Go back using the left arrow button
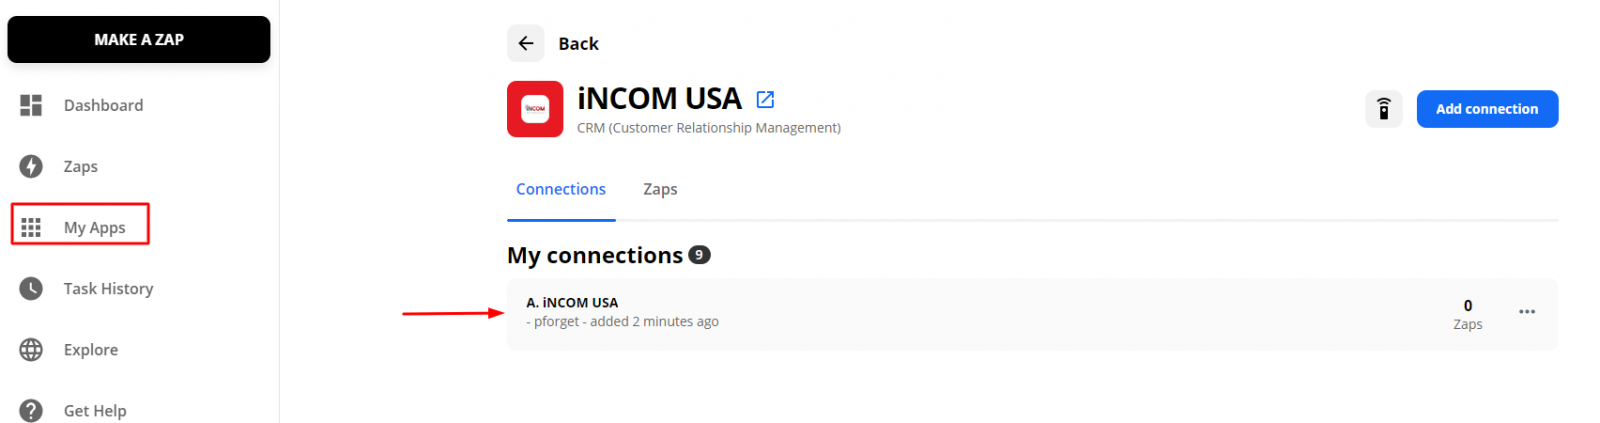This screenshot has width=1600, height=423. (x=526, y=44)
